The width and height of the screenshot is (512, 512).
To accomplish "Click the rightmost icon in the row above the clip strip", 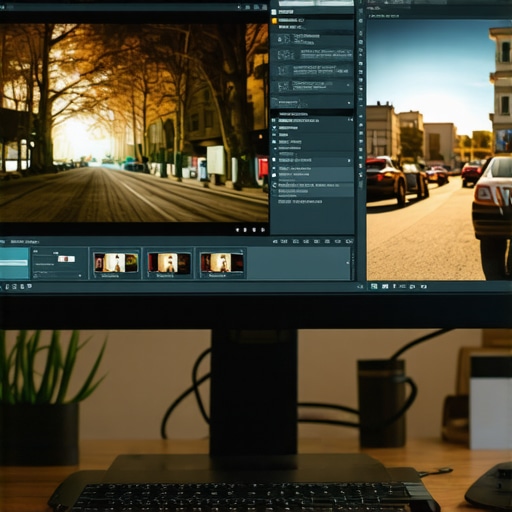I will pyautogui.click(x=349, y=241).
